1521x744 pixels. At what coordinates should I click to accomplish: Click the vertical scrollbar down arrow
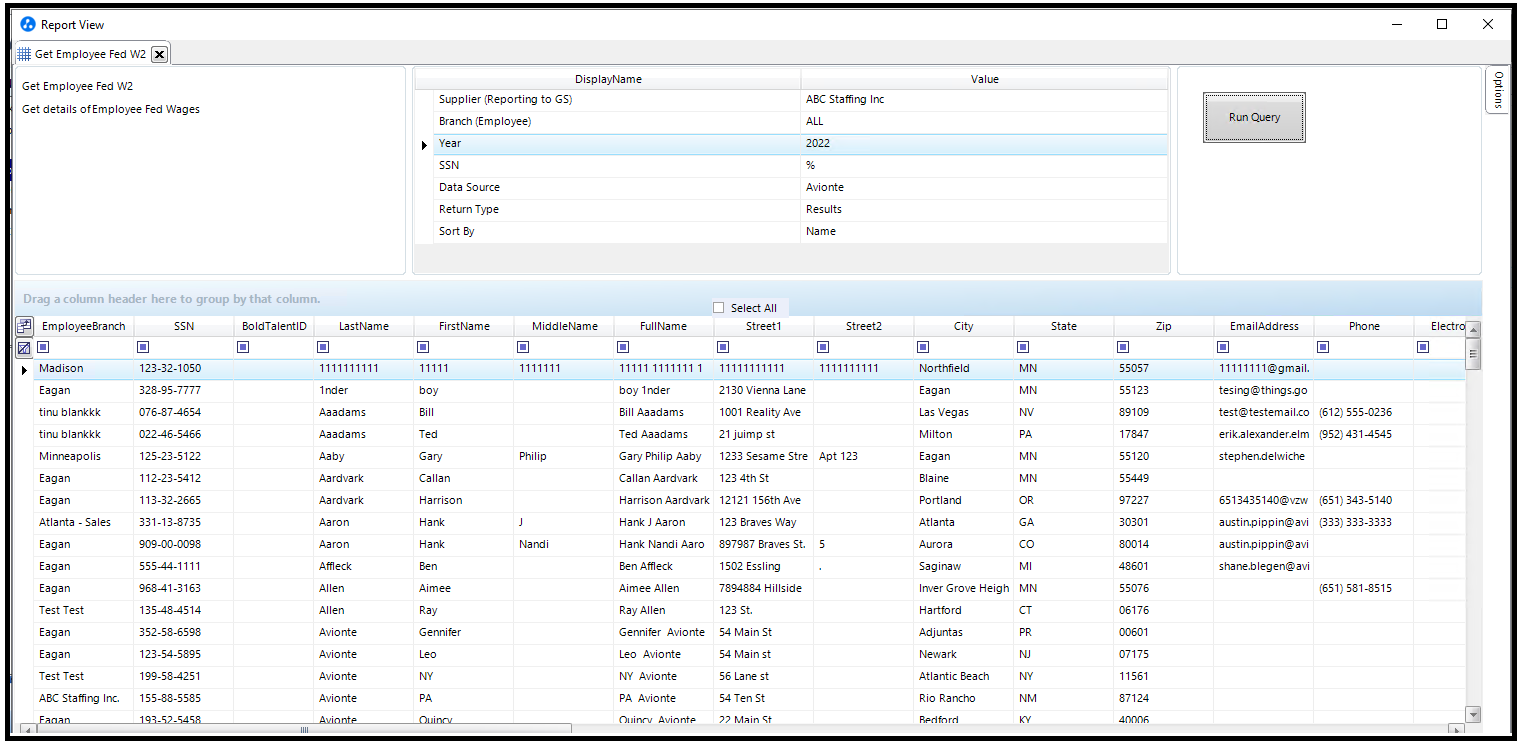1472,714
